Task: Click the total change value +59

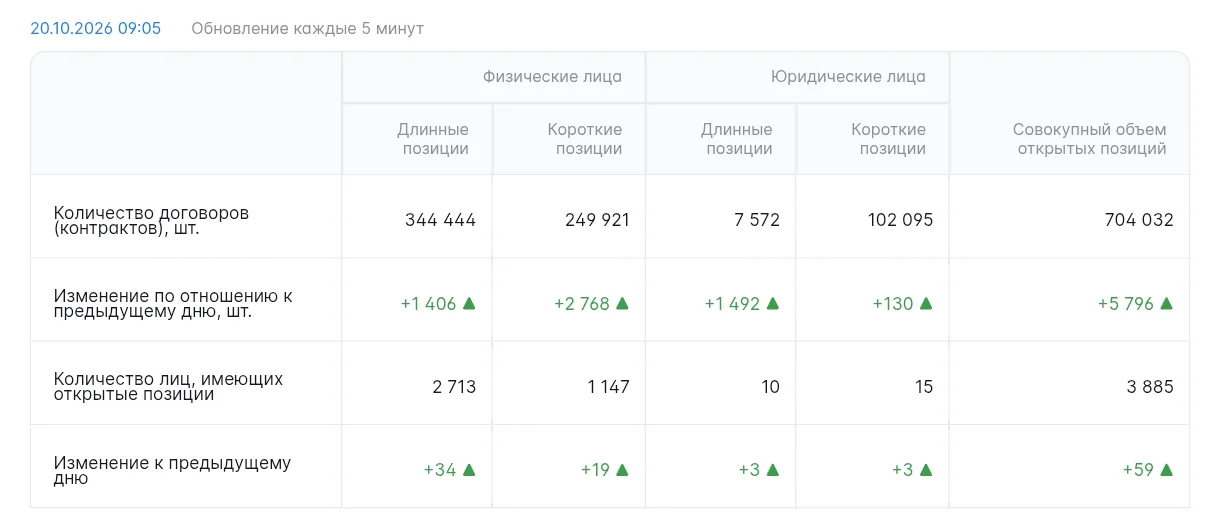Action: (x=1138, y=470)
